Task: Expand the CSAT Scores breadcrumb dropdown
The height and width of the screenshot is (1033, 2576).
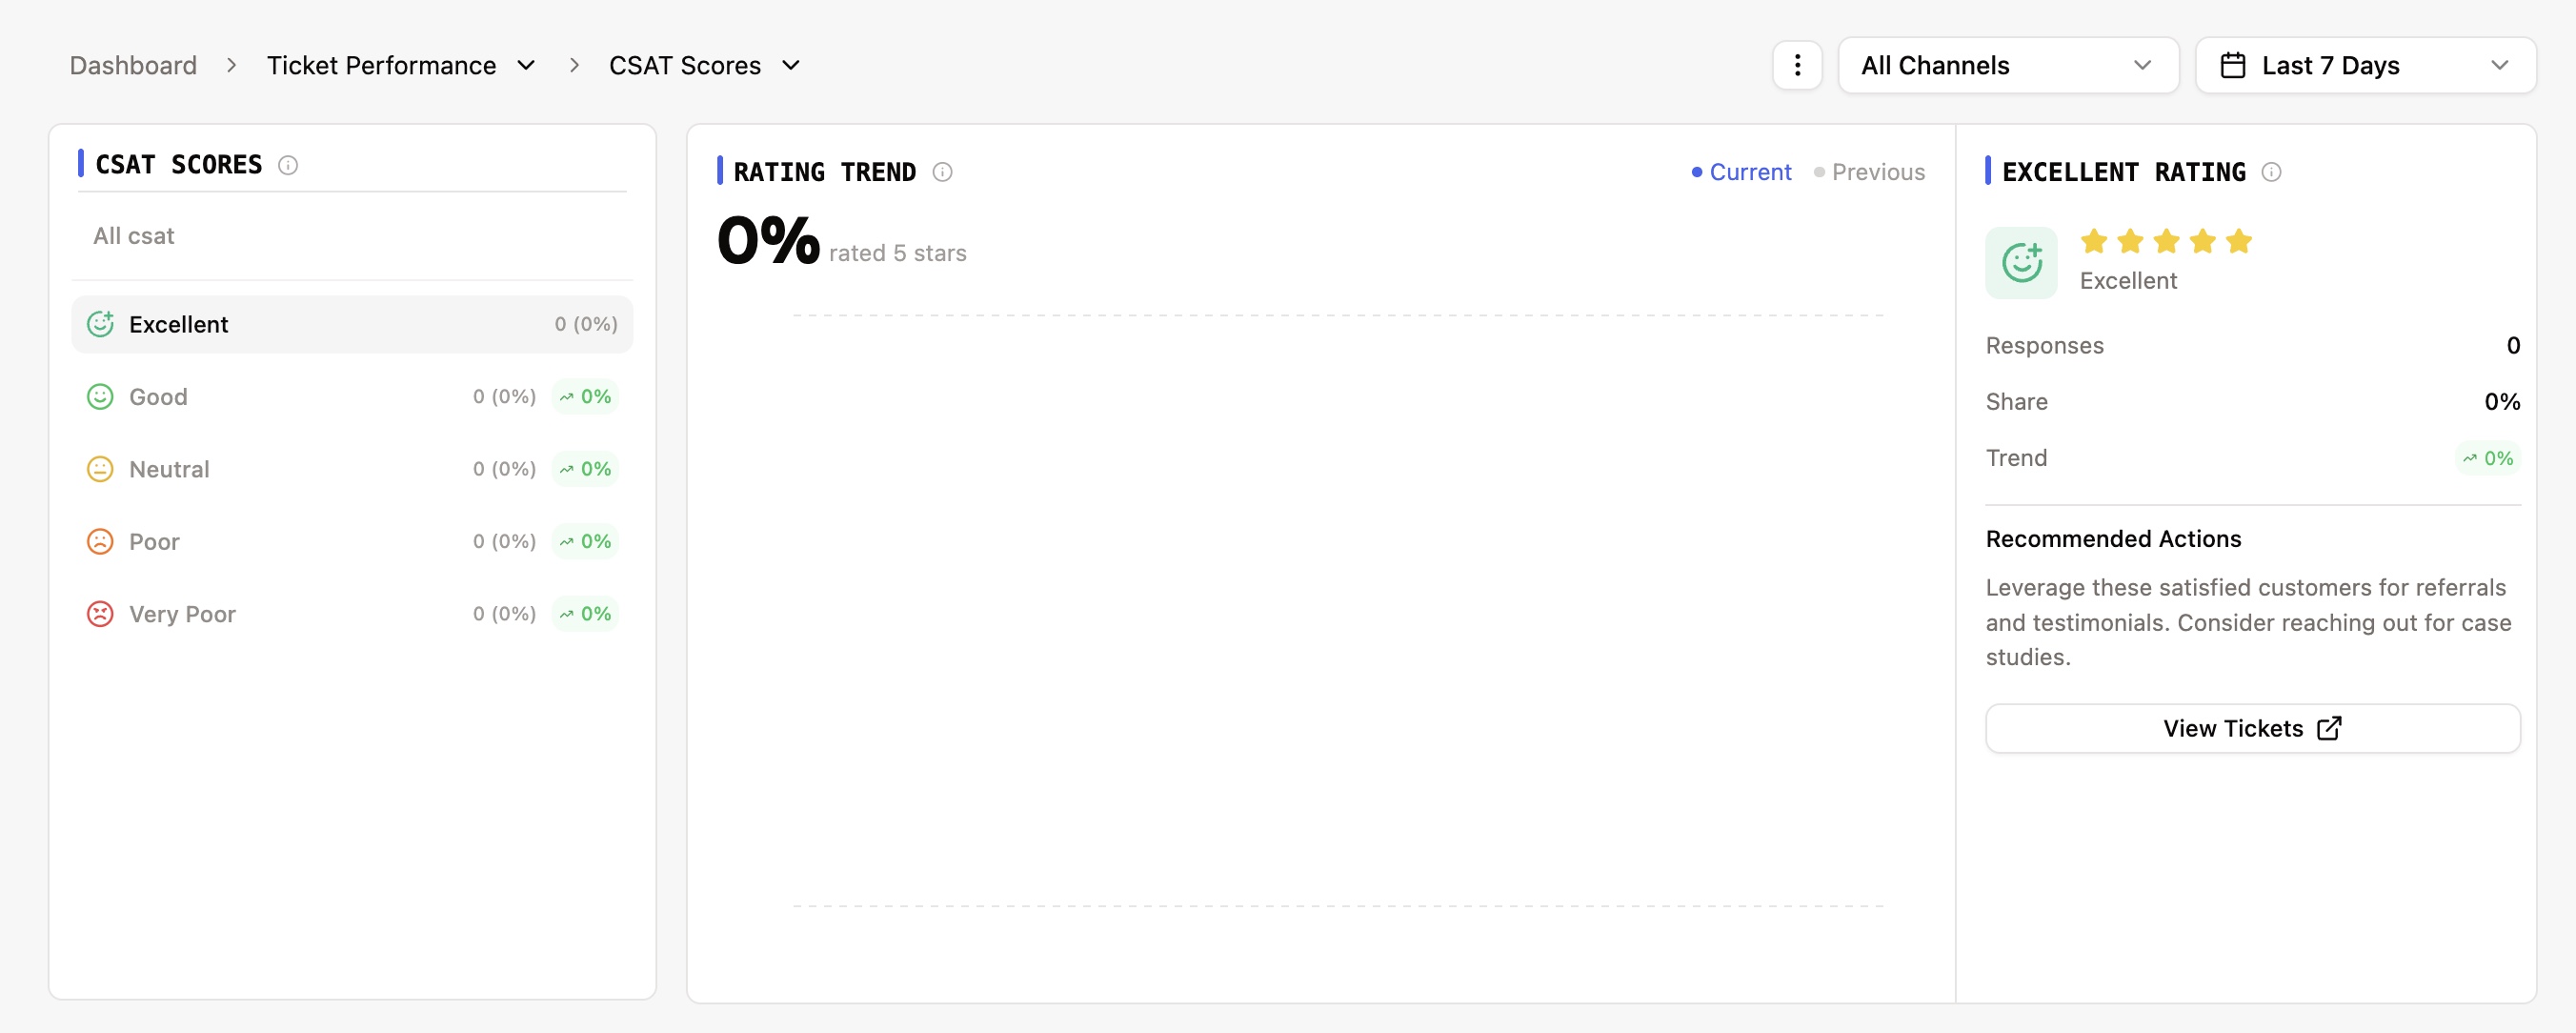Action: (x=791, y=65)
